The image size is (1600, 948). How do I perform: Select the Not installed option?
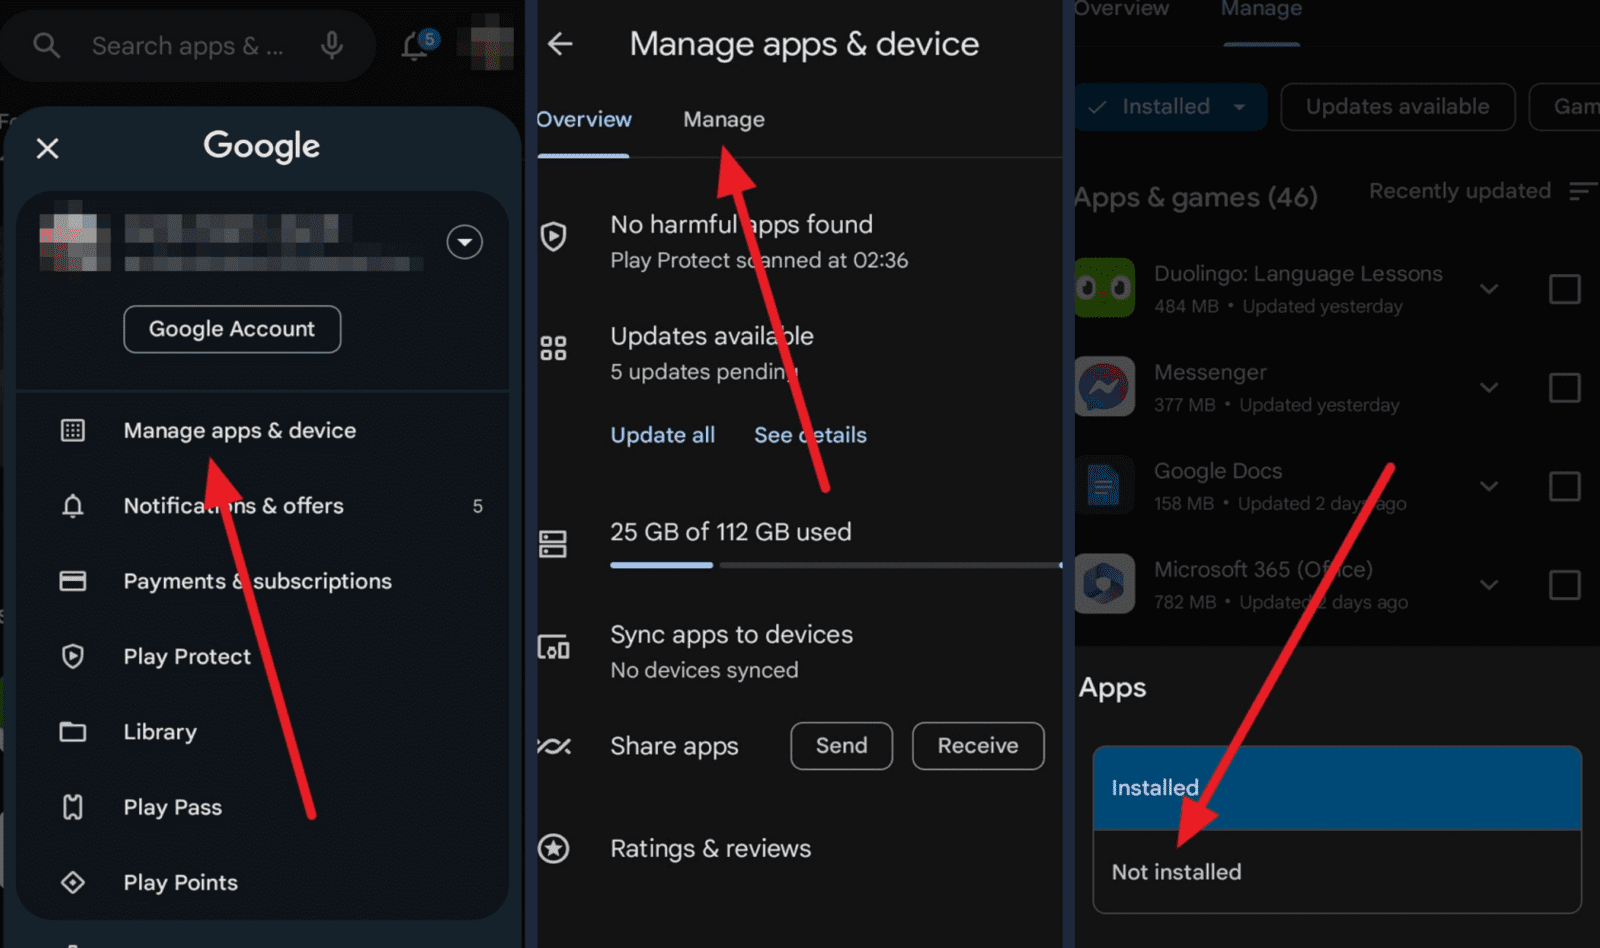point(1337,872)
